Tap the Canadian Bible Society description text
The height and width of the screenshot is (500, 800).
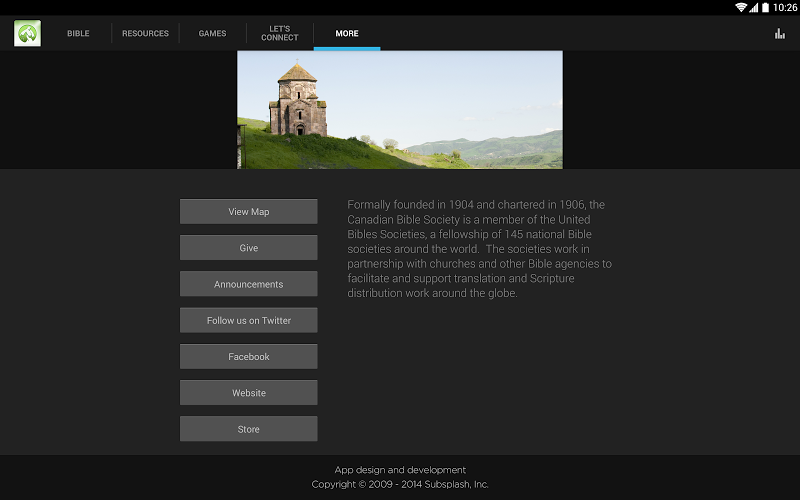click(480, 249)
